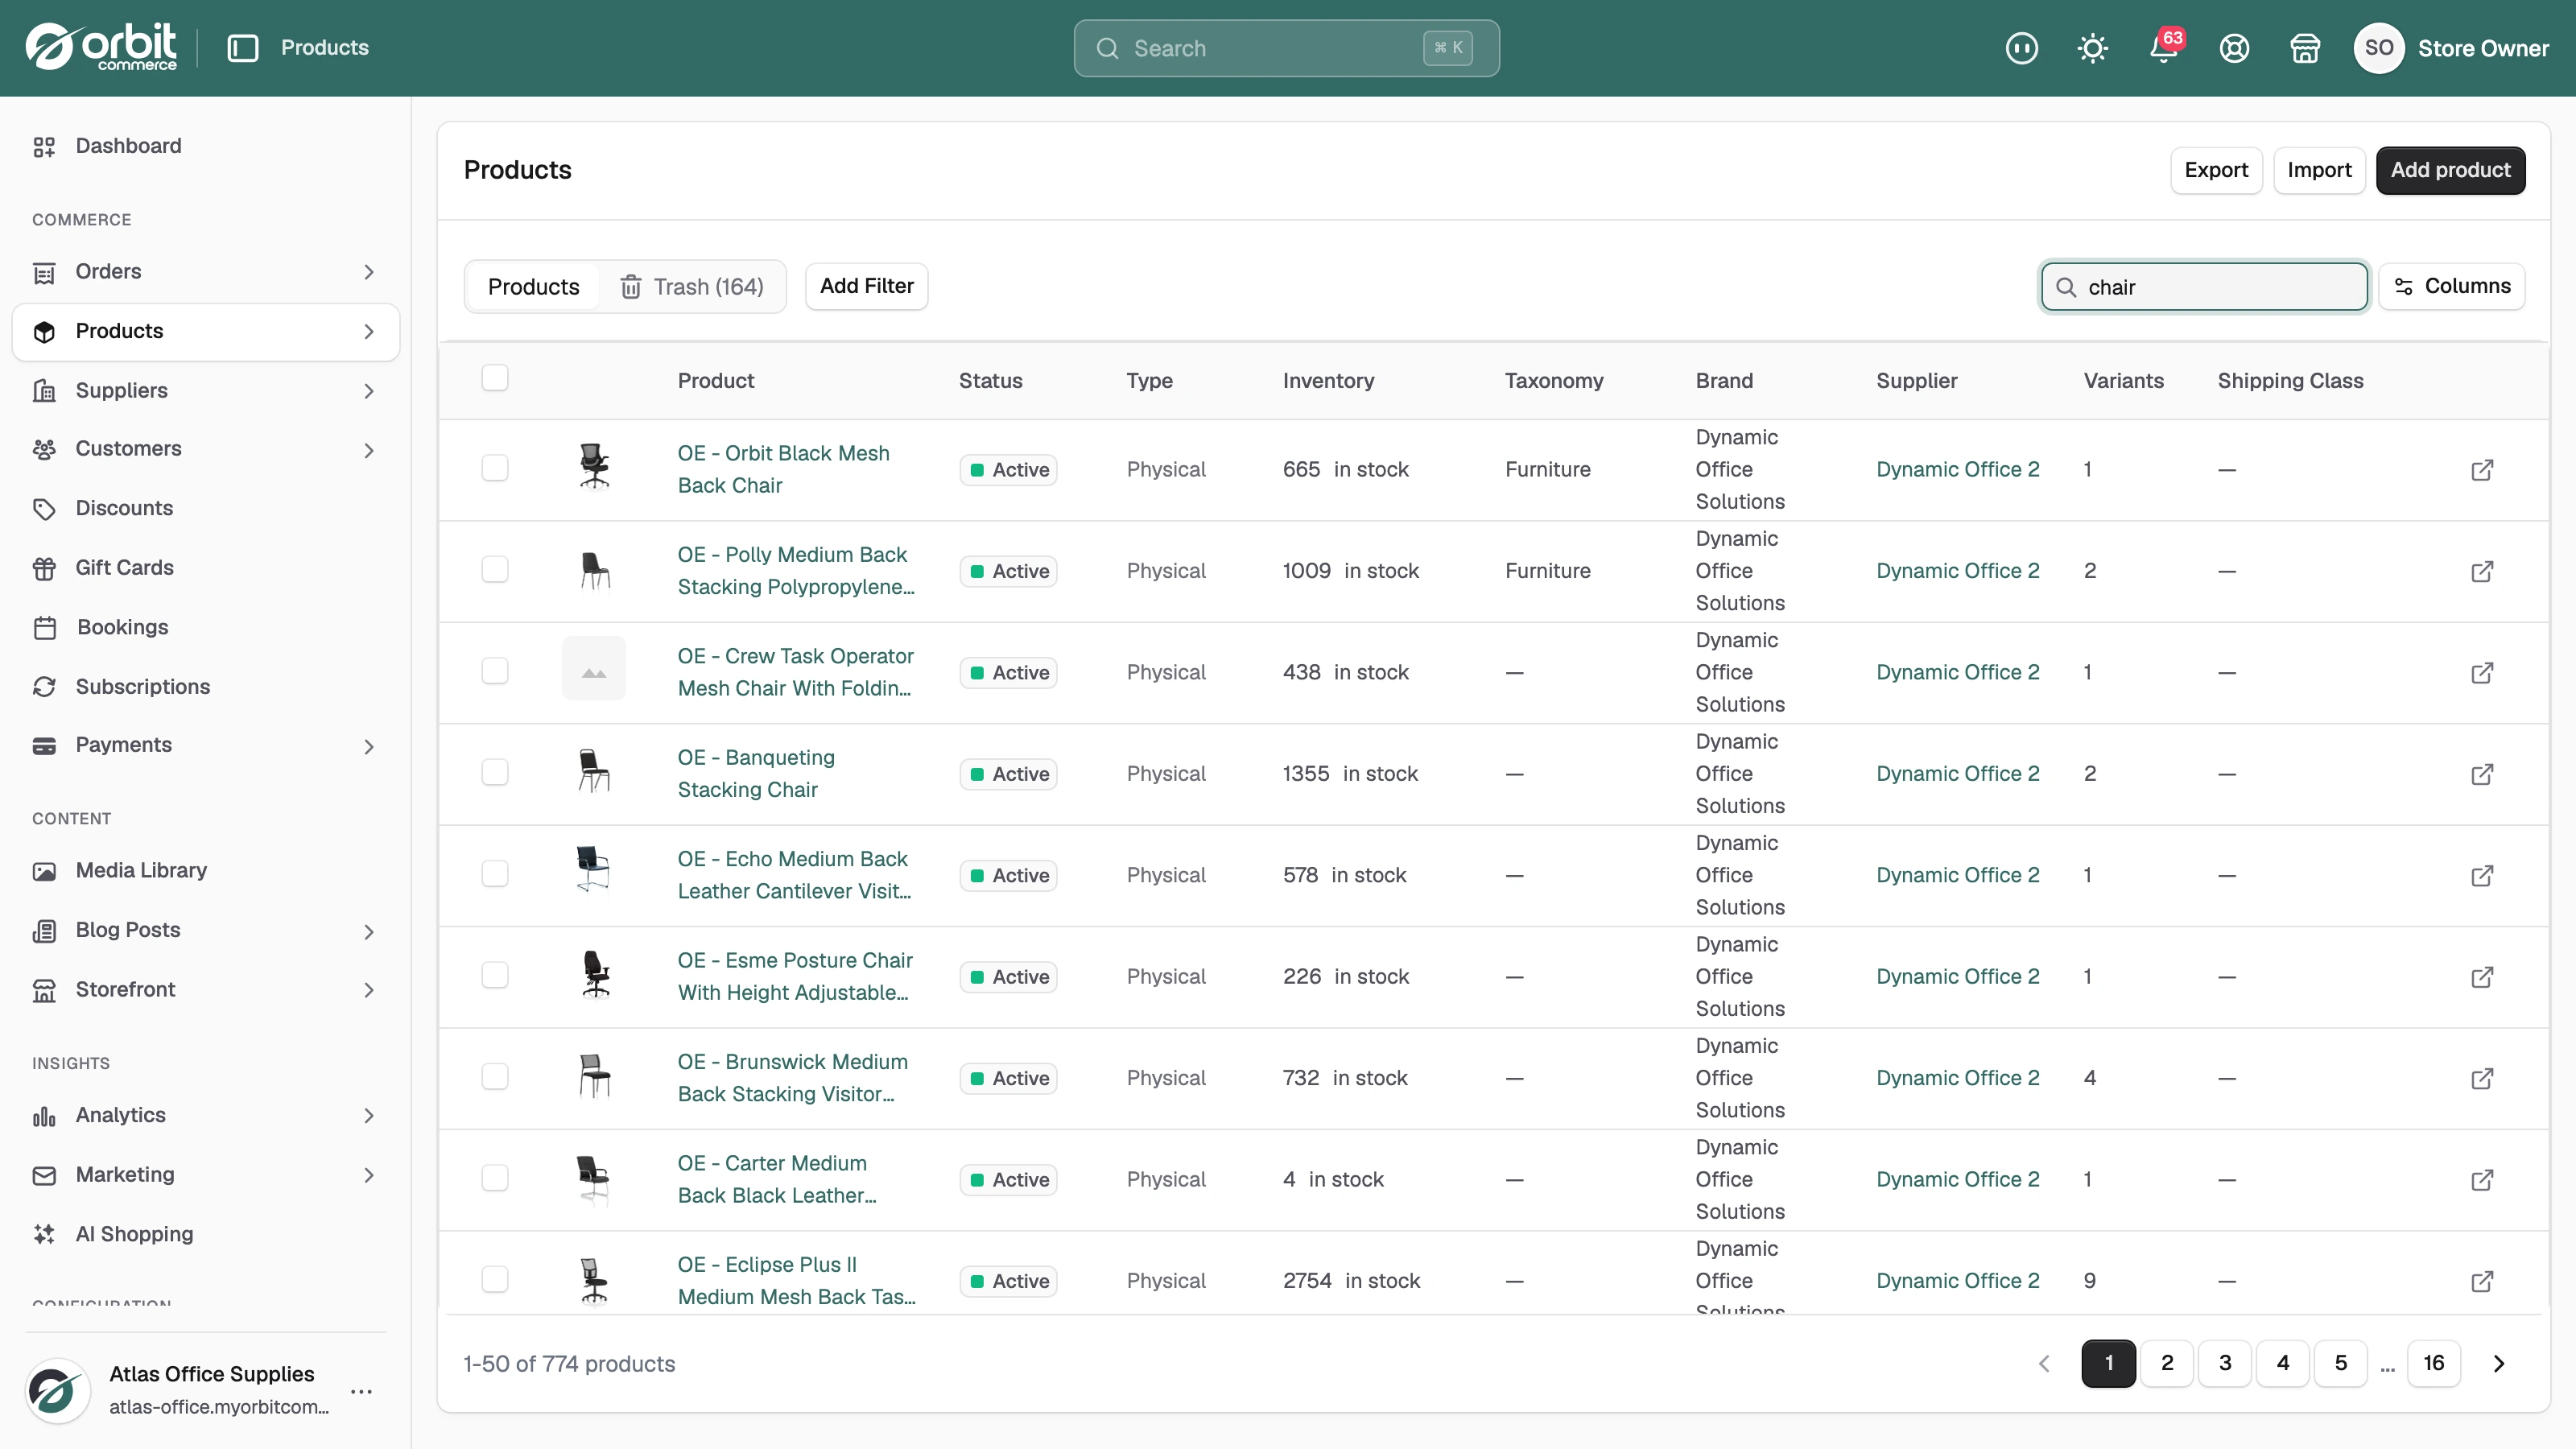Expand the Payments submenu chevron
The height and width of the screenshot is (1449, 2576).
click(x=369, y=746)
